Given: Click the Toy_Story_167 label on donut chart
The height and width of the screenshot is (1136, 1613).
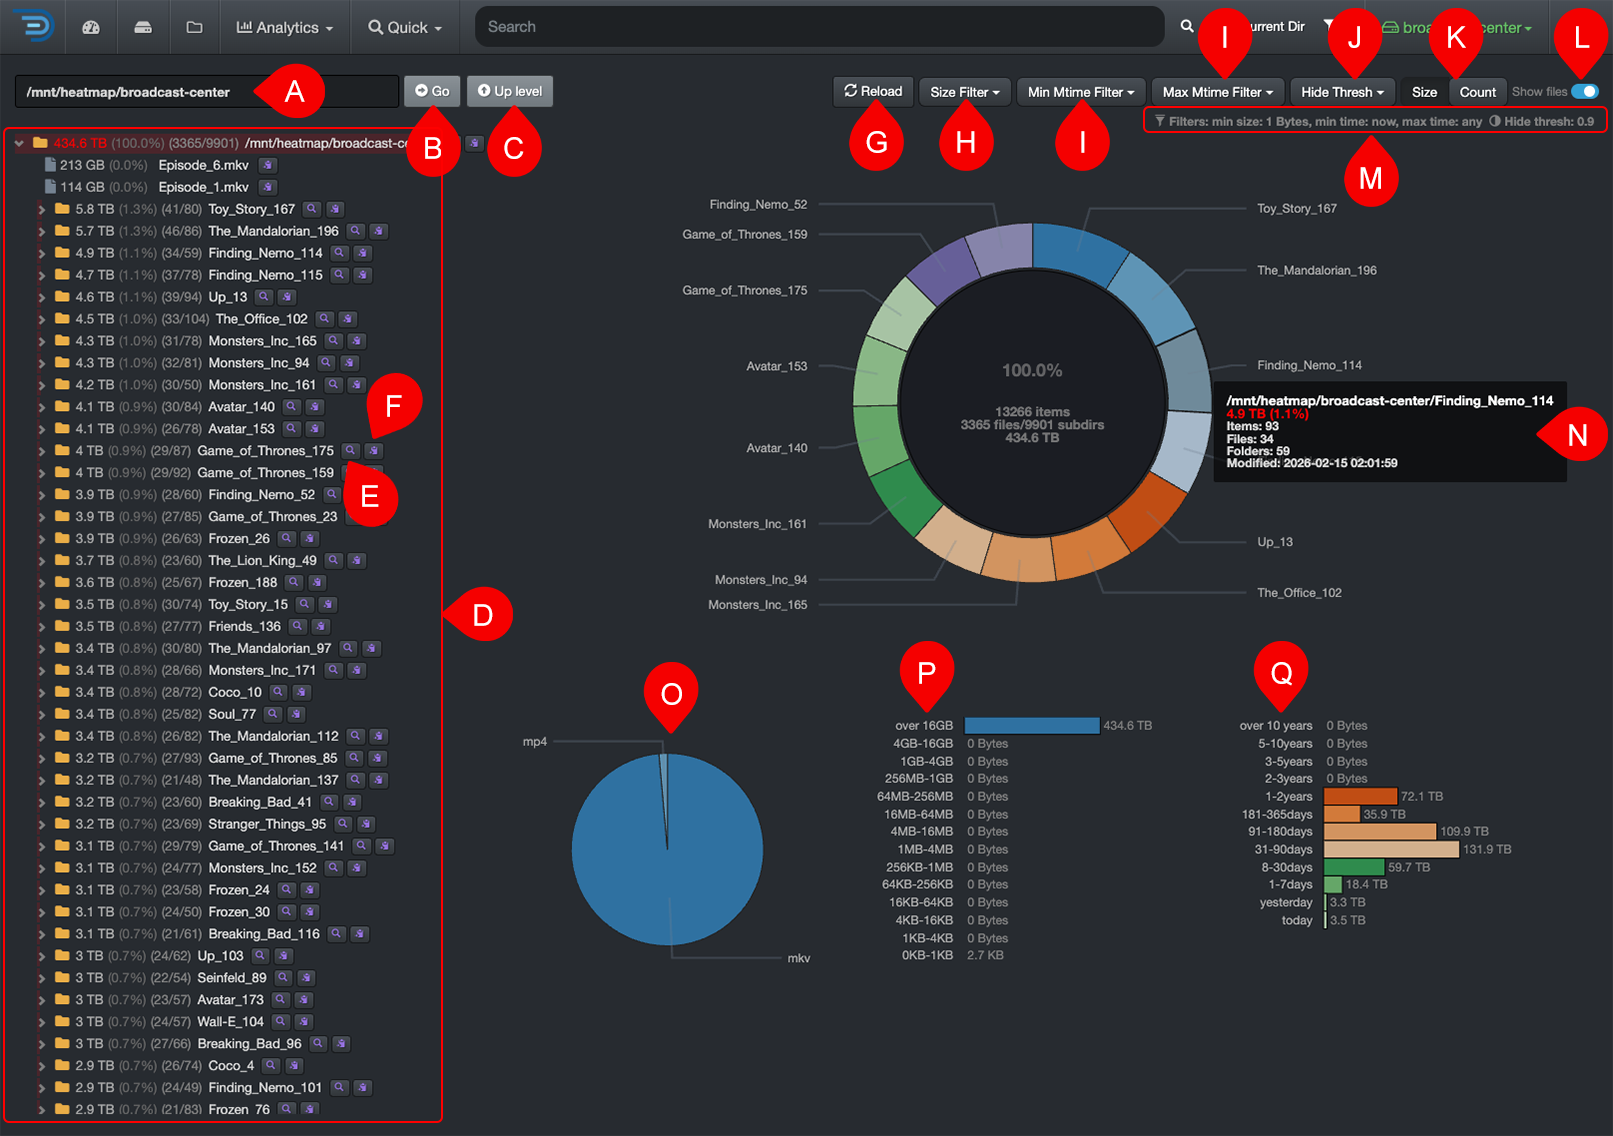Looking at the screenshot, I should pyautogui.click(x=1296, y=209).
